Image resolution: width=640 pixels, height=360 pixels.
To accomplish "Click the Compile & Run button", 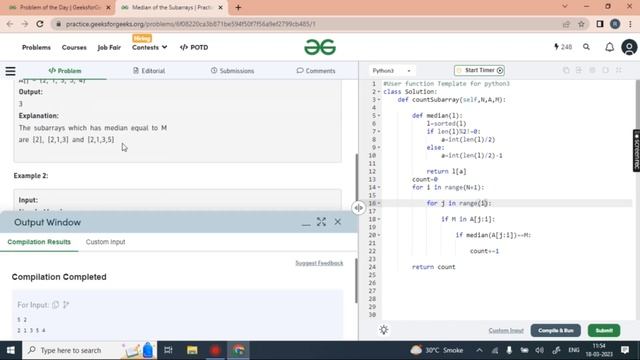I will click(556, 330).
